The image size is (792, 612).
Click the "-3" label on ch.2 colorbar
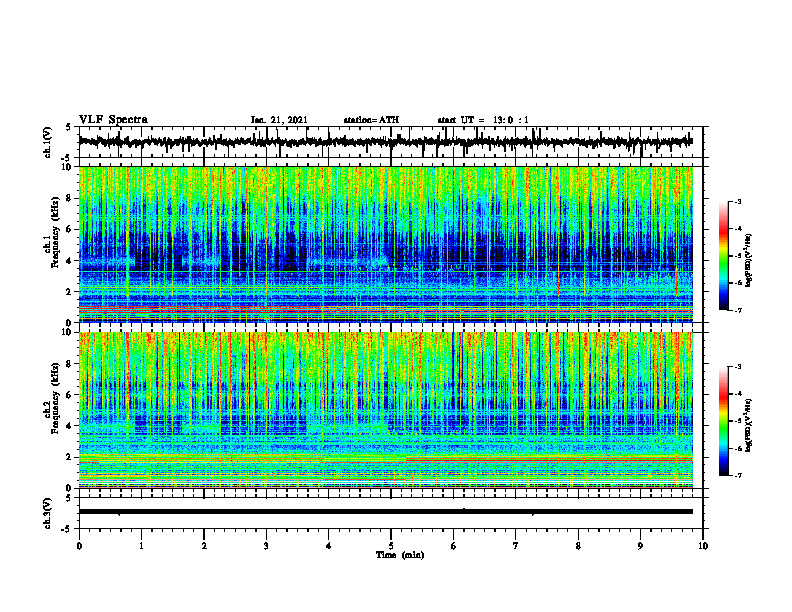pyautogui.click(x=738, y=367)
